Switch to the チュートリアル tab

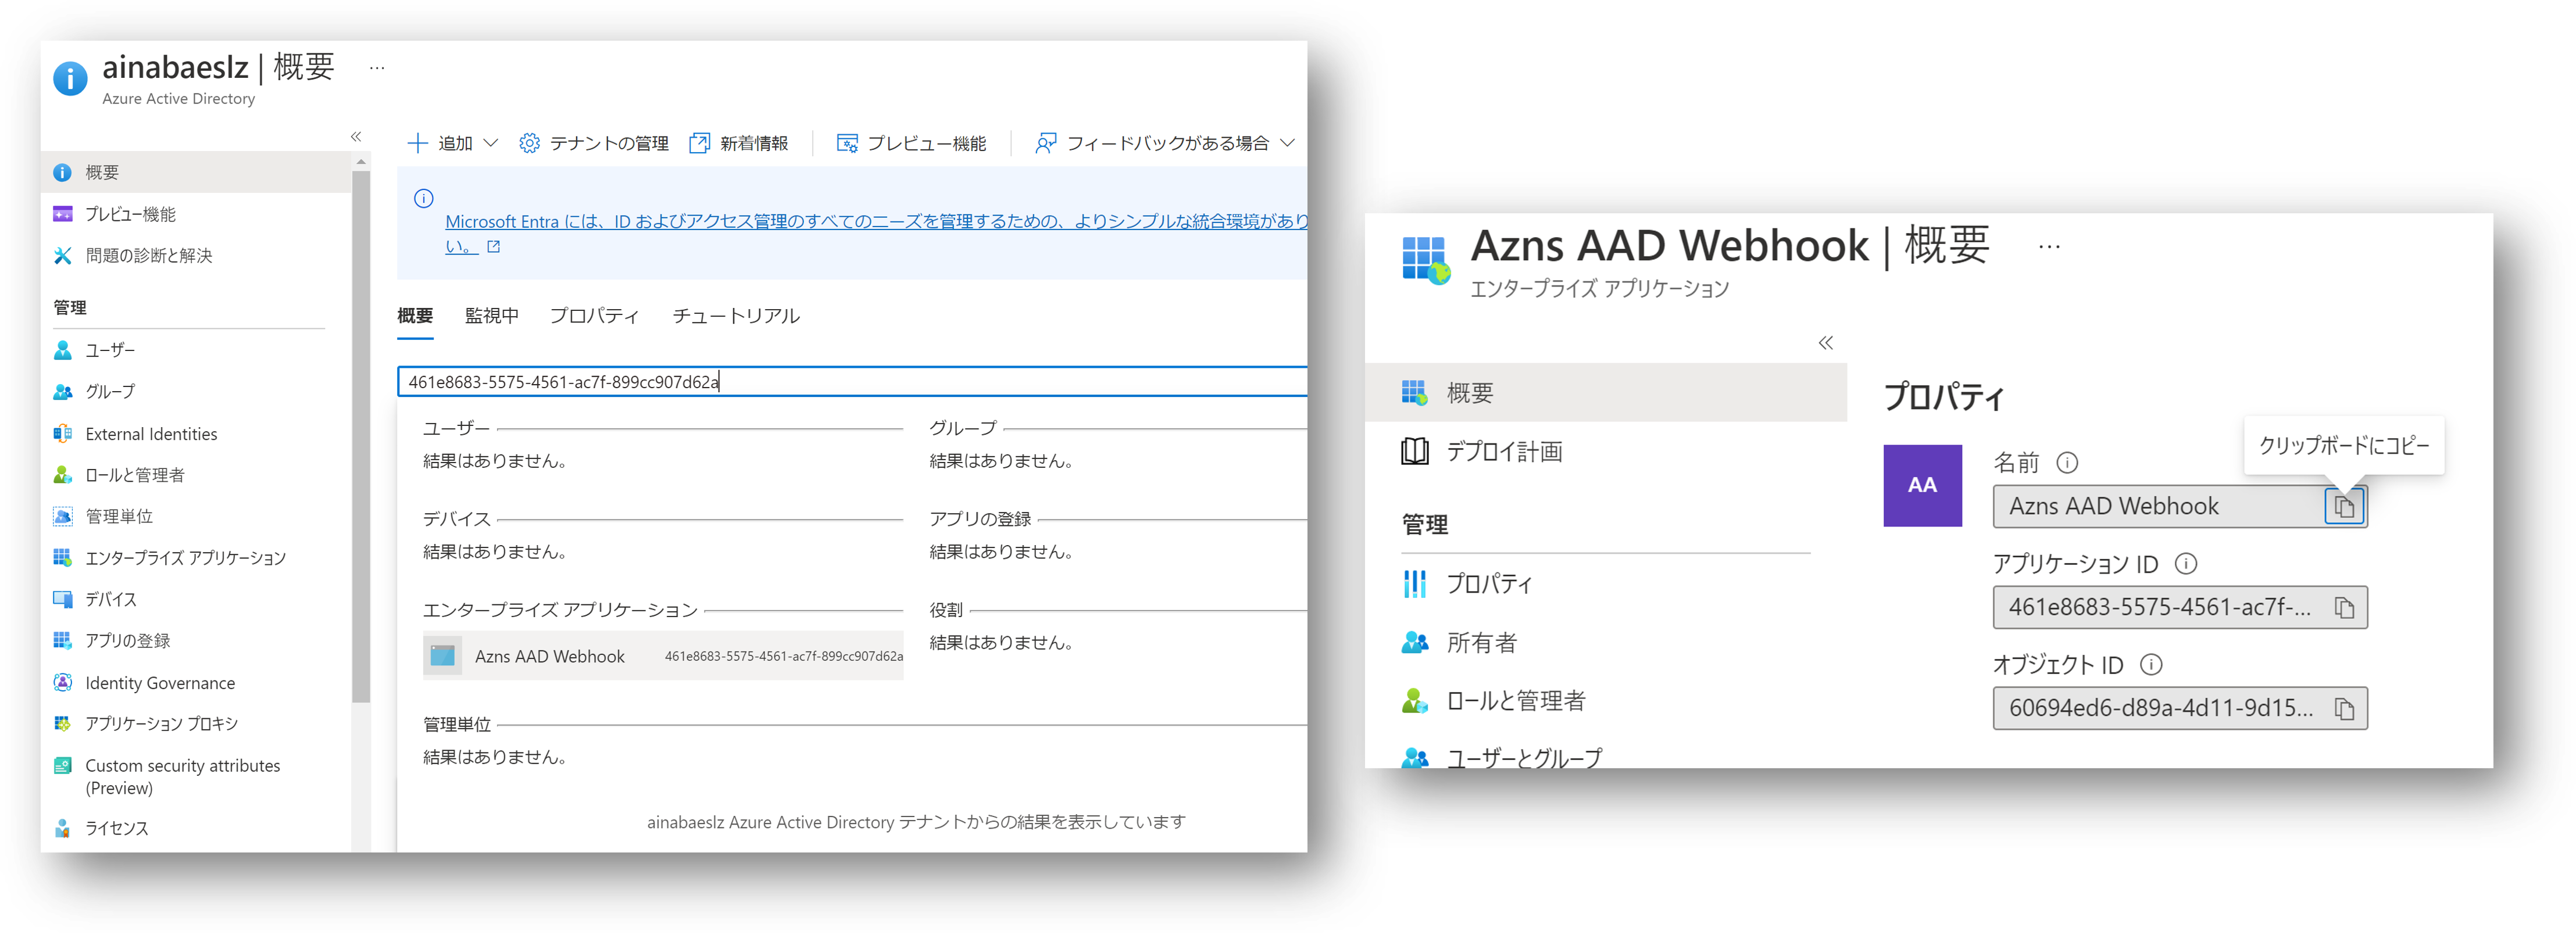(x=736, y=316)
